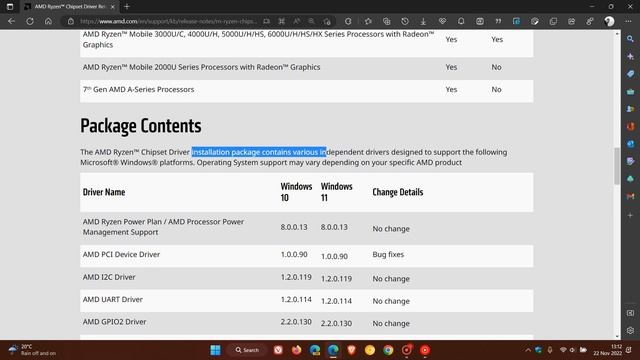Click the Bug fixes cell

click(x=388, y=254)
